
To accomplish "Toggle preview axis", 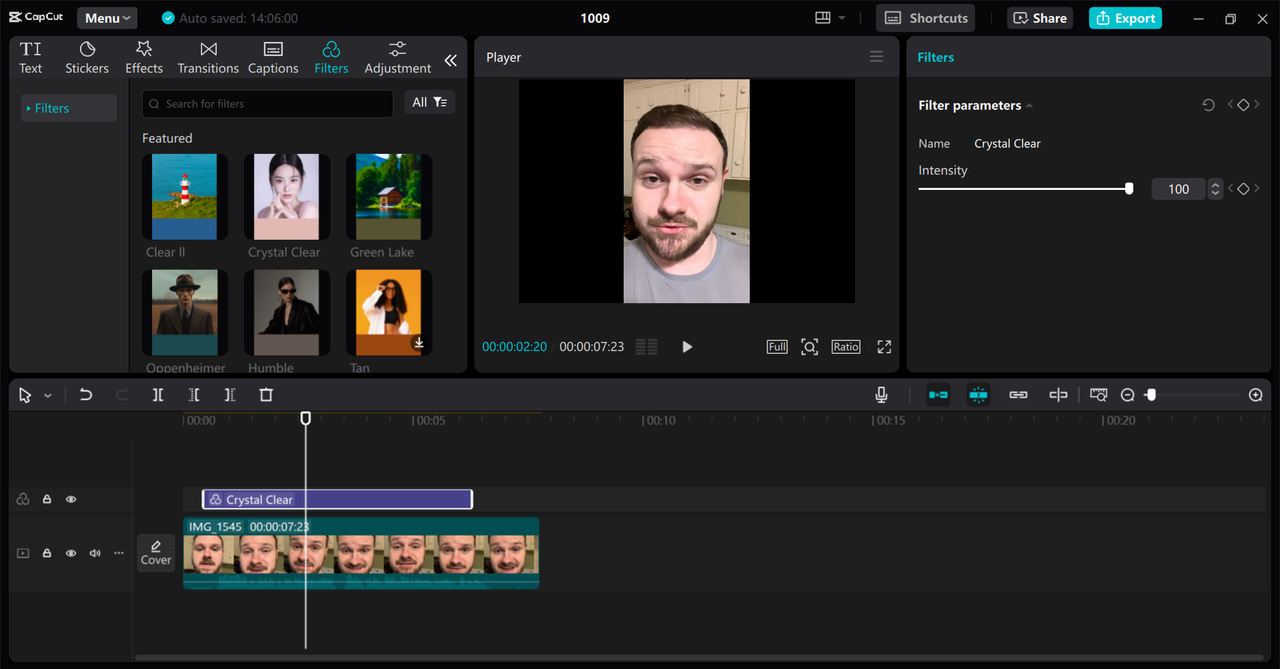I will point(1058,395).
